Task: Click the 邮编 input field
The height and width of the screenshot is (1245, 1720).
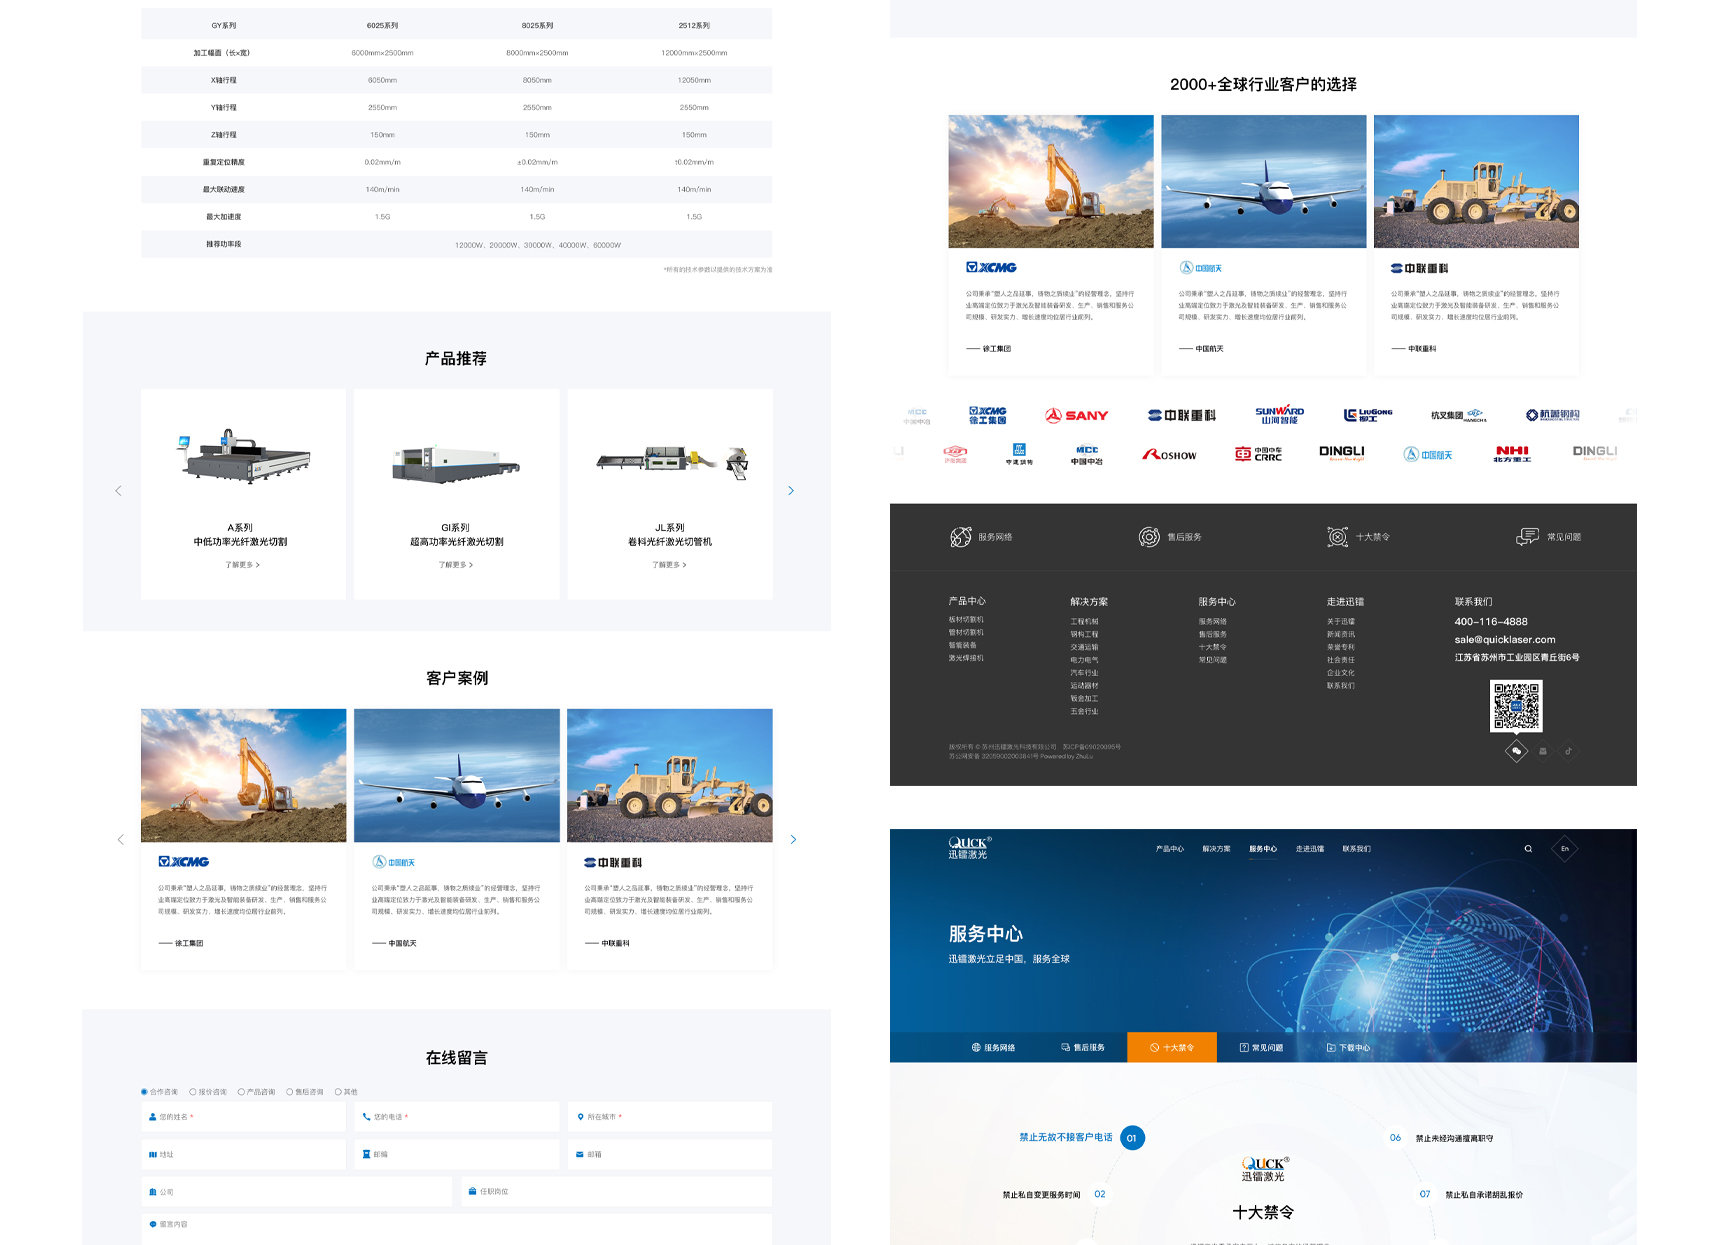Action: coord(456,1154)
